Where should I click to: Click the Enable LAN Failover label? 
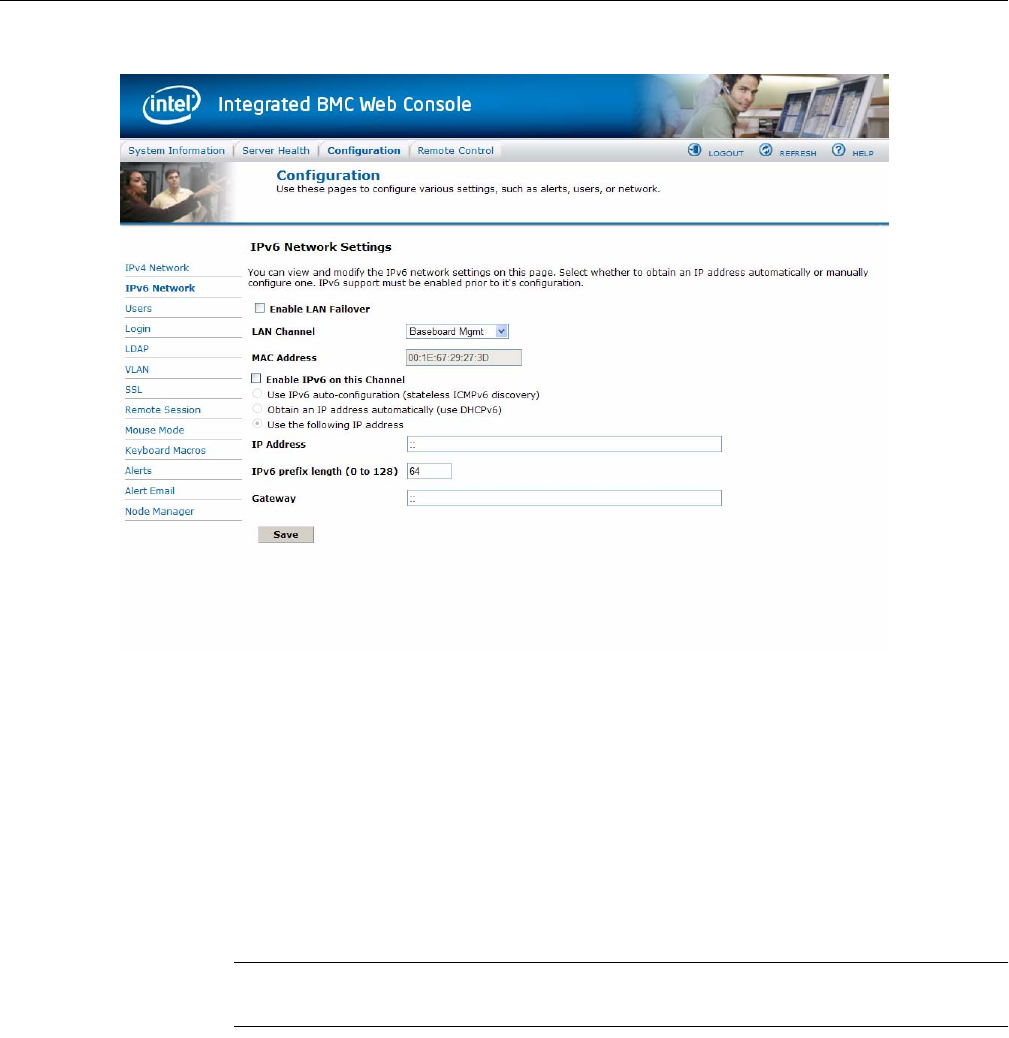(320, 309)
